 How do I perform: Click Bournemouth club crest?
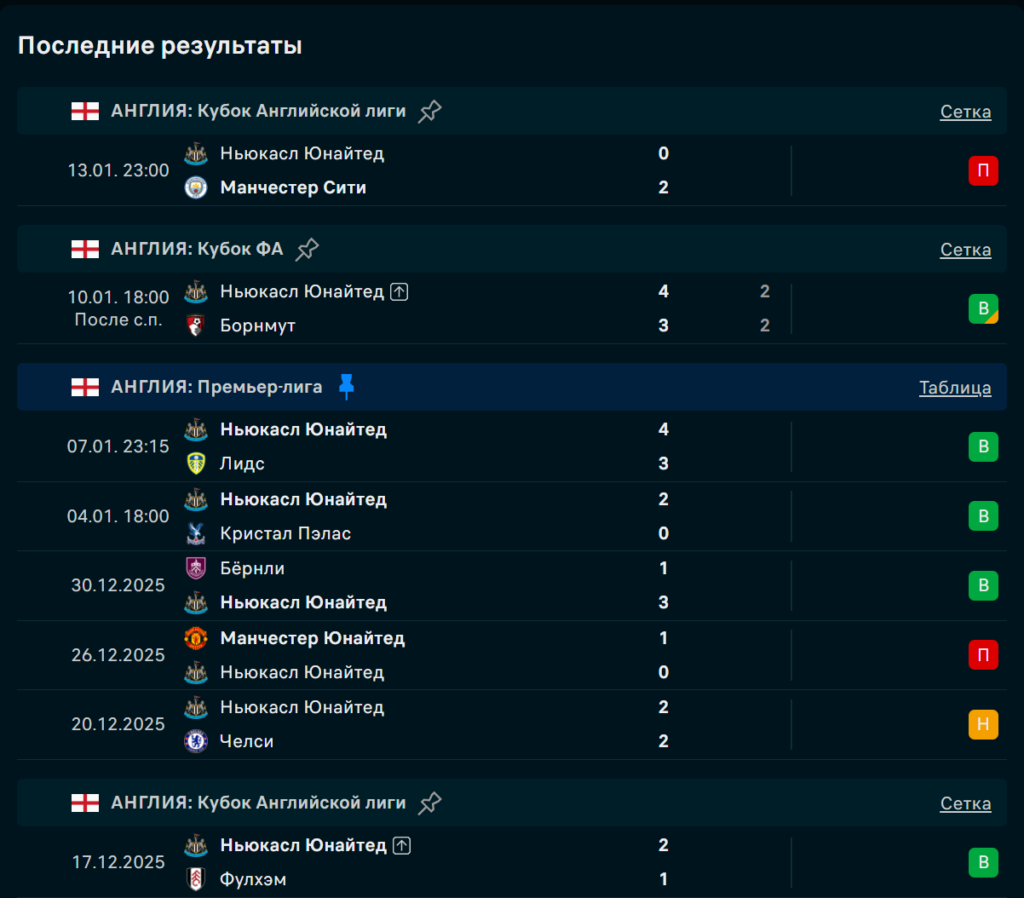[x=196, y=326]
